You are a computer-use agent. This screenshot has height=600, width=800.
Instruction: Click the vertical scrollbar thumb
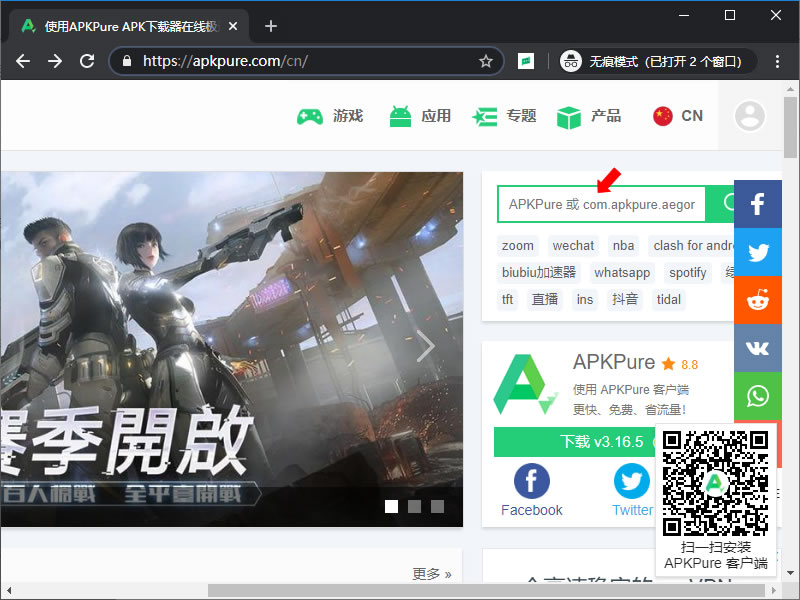[790, 128]
